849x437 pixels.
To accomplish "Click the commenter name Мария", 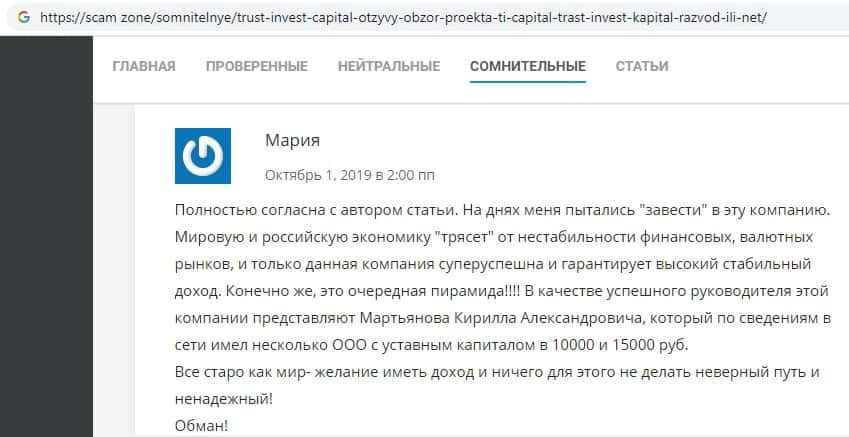I will click(x=293, y=140).
